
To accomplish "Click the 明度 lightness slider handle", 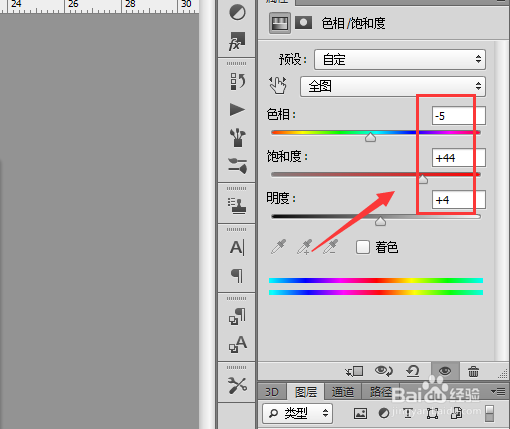I will pos(380,221).
